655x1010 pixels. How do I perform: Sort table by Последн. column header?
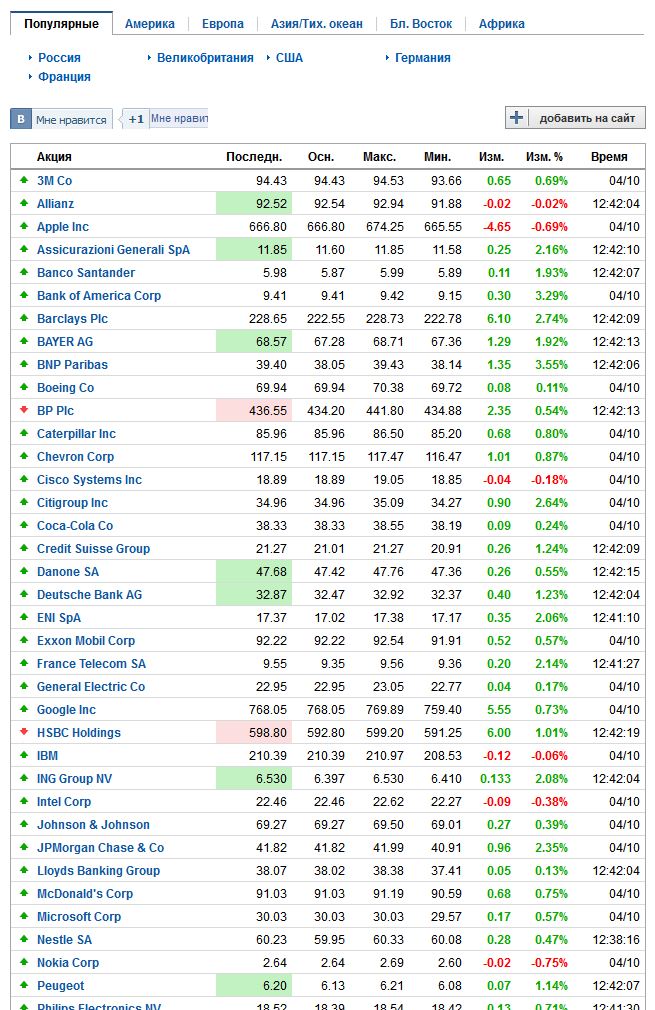tap(254, 157)
